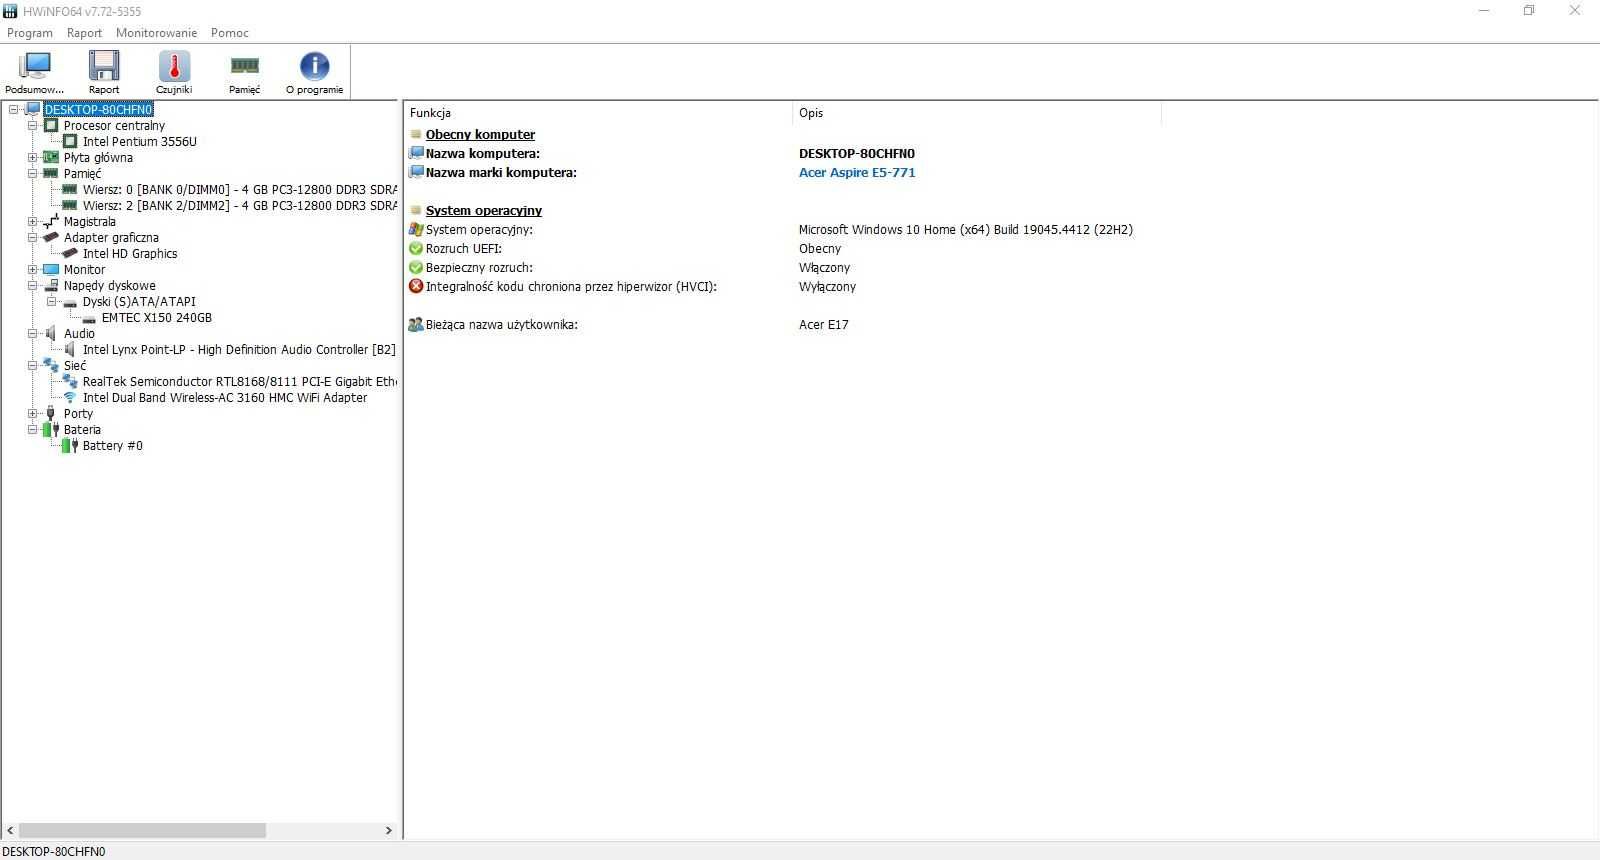
Task: Select Intel HD Graphics tree item
Action: 130,254
